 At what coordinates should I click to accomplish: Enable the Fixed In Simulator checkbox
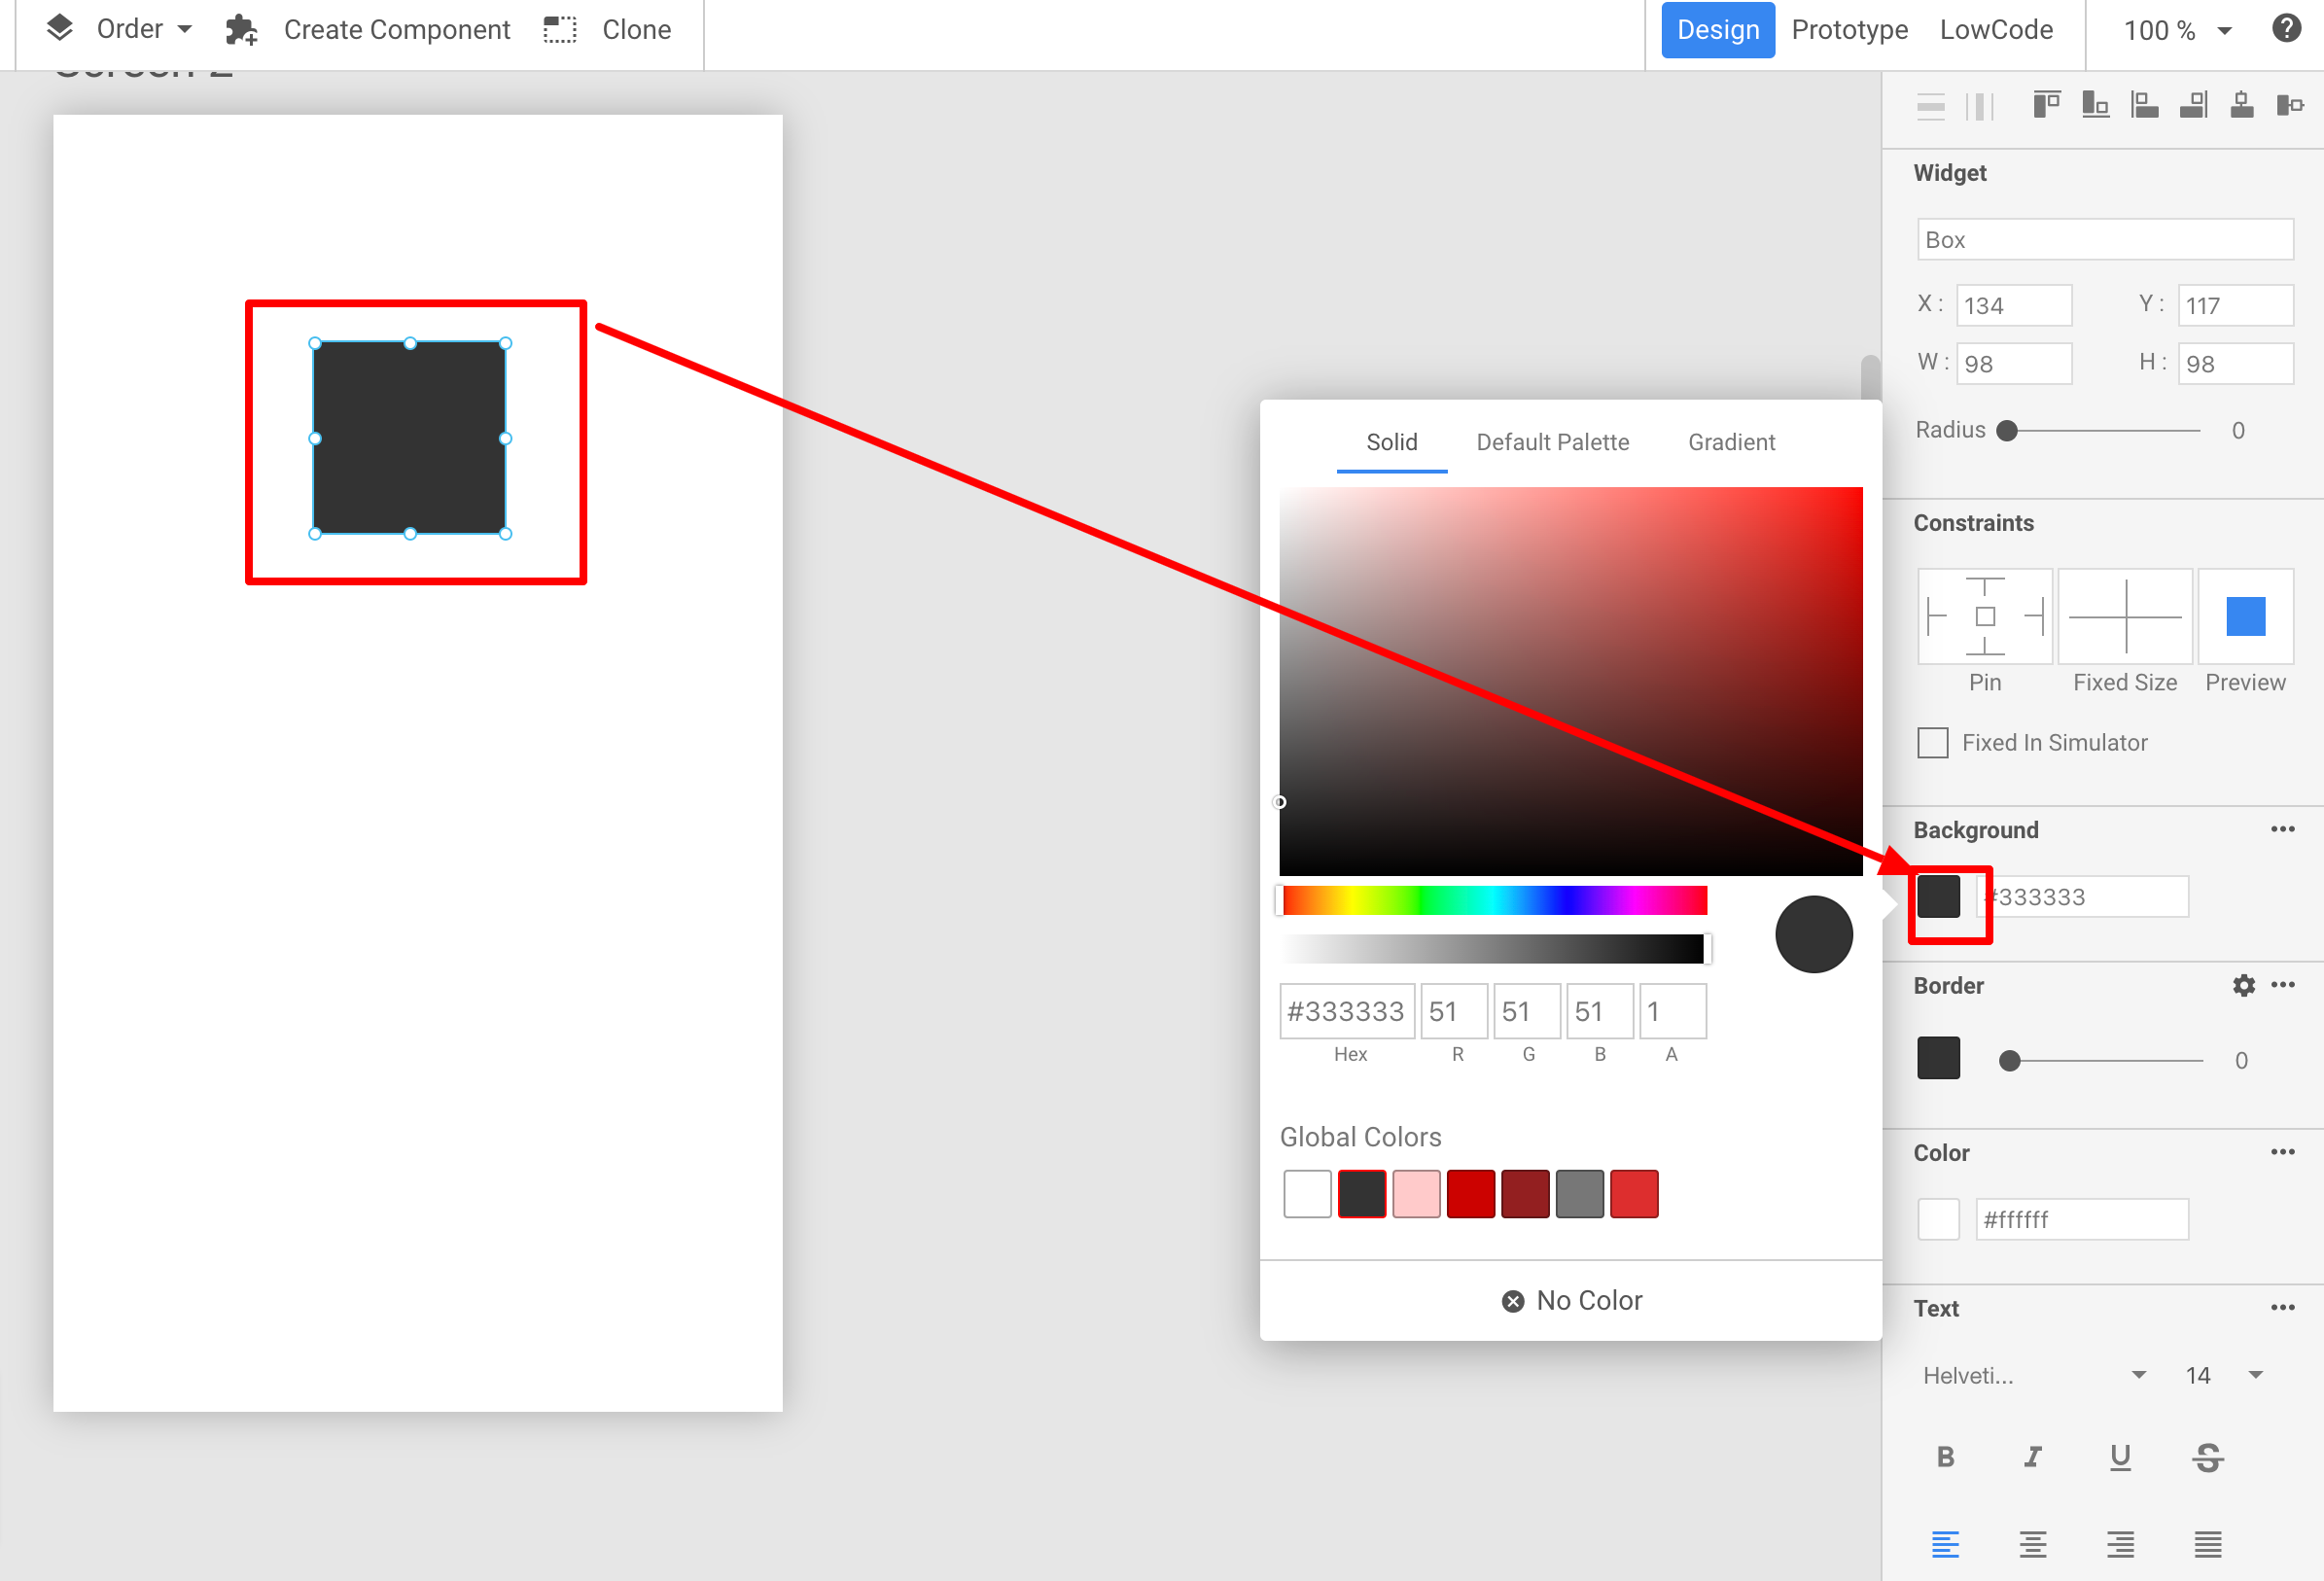(x=1932, y=742)
